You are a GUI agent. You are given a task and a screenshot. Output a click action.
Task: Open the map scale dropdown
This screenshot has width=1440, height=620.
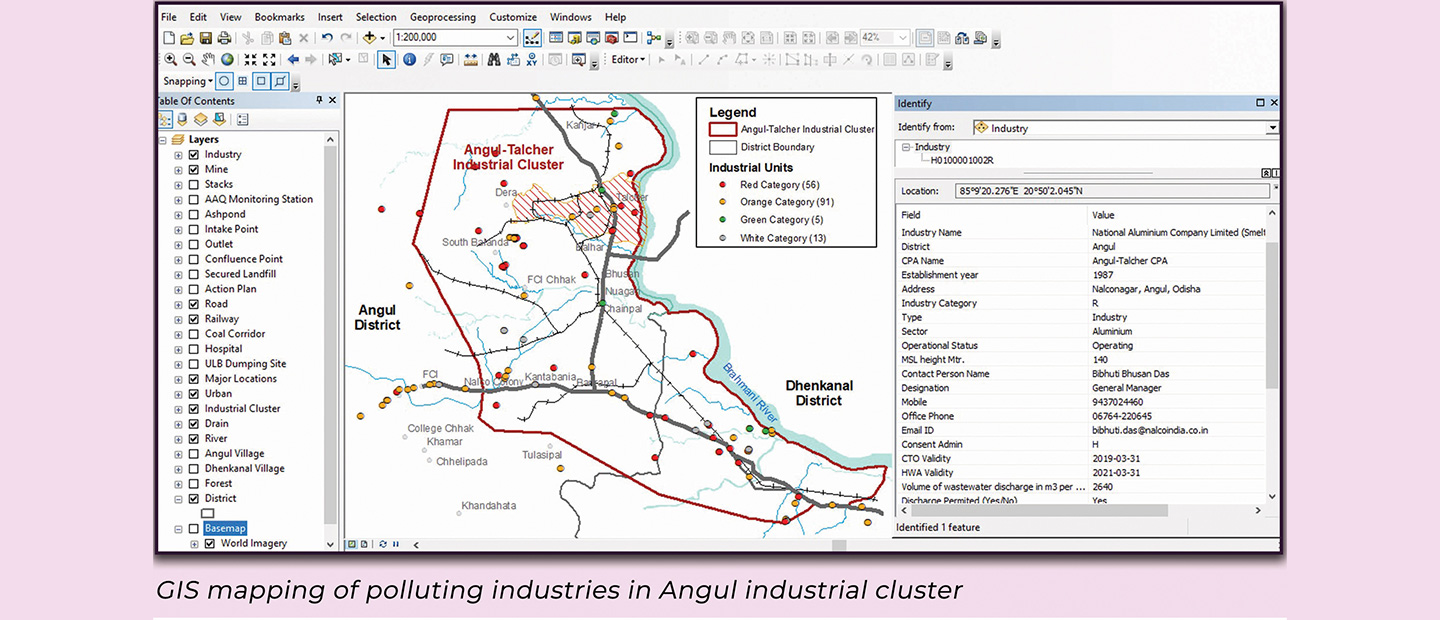(510, 38)
